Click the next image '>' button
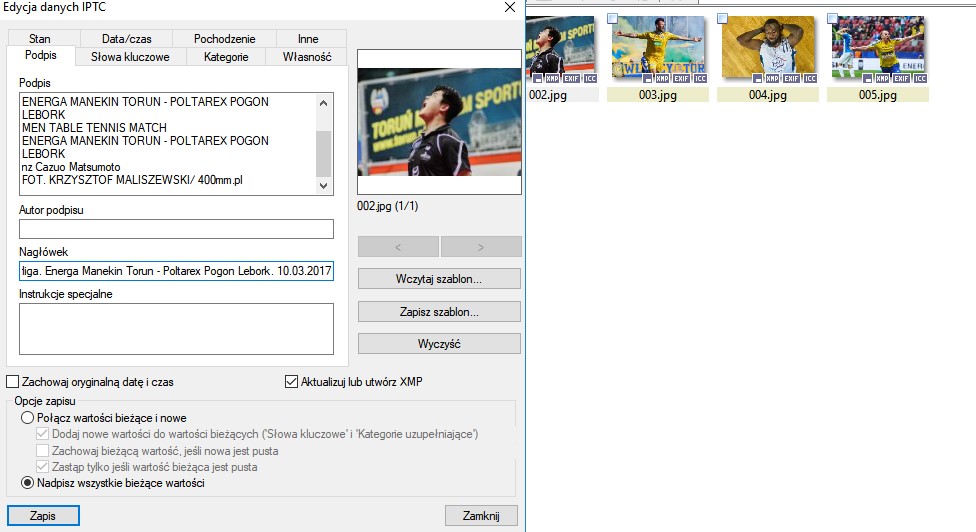The image size is (976, 532). 481,247
